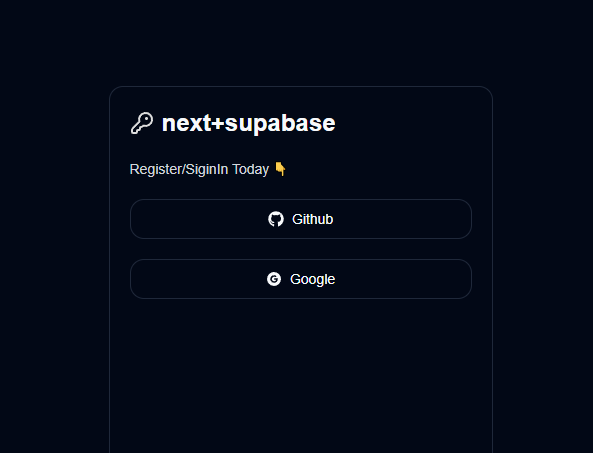Click the word "supabase" in the title

point(280,124)
